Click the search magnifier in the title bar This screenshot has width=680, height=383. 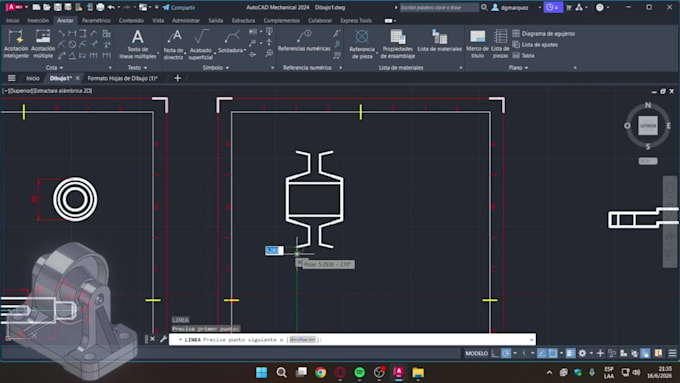pos(484,7)
